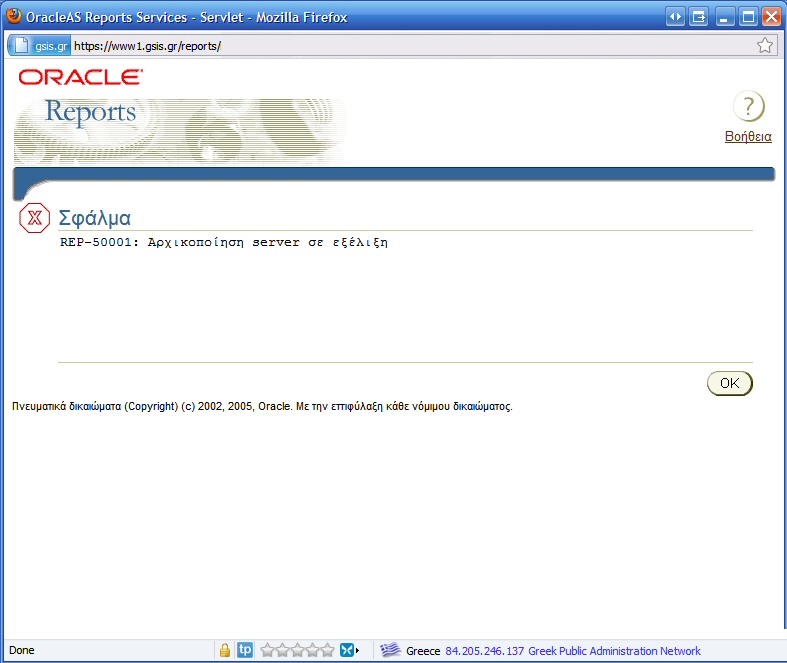The image size is (787, 663).
Task: Select the URL address field
Action: tap(412, 46)
